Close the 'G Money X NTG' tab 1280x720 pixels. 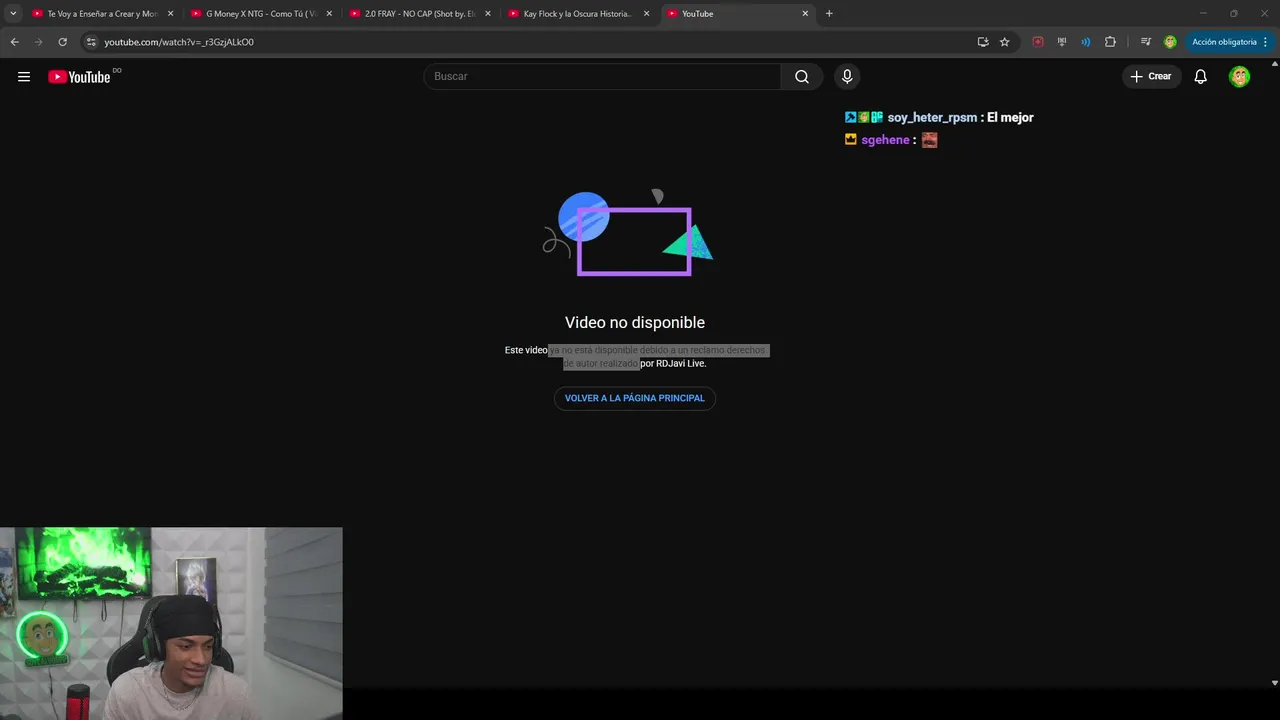[329, 14]
